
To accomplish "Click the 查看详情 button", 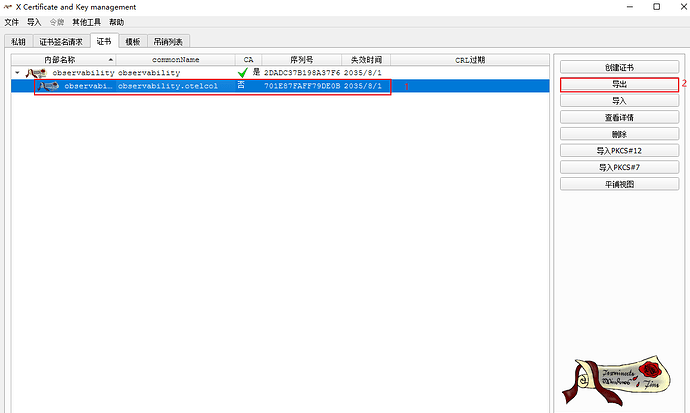I will (618, 117).
